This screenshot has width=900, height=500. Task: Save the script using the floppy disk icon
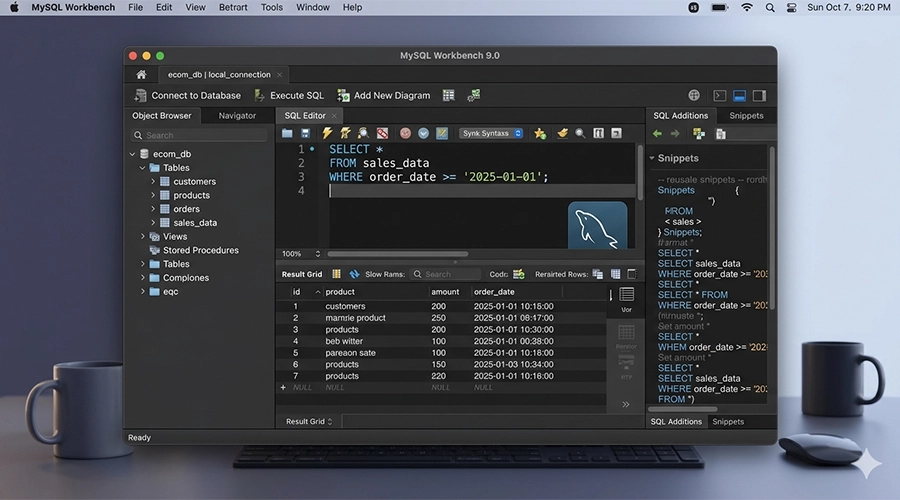point(305,133)
